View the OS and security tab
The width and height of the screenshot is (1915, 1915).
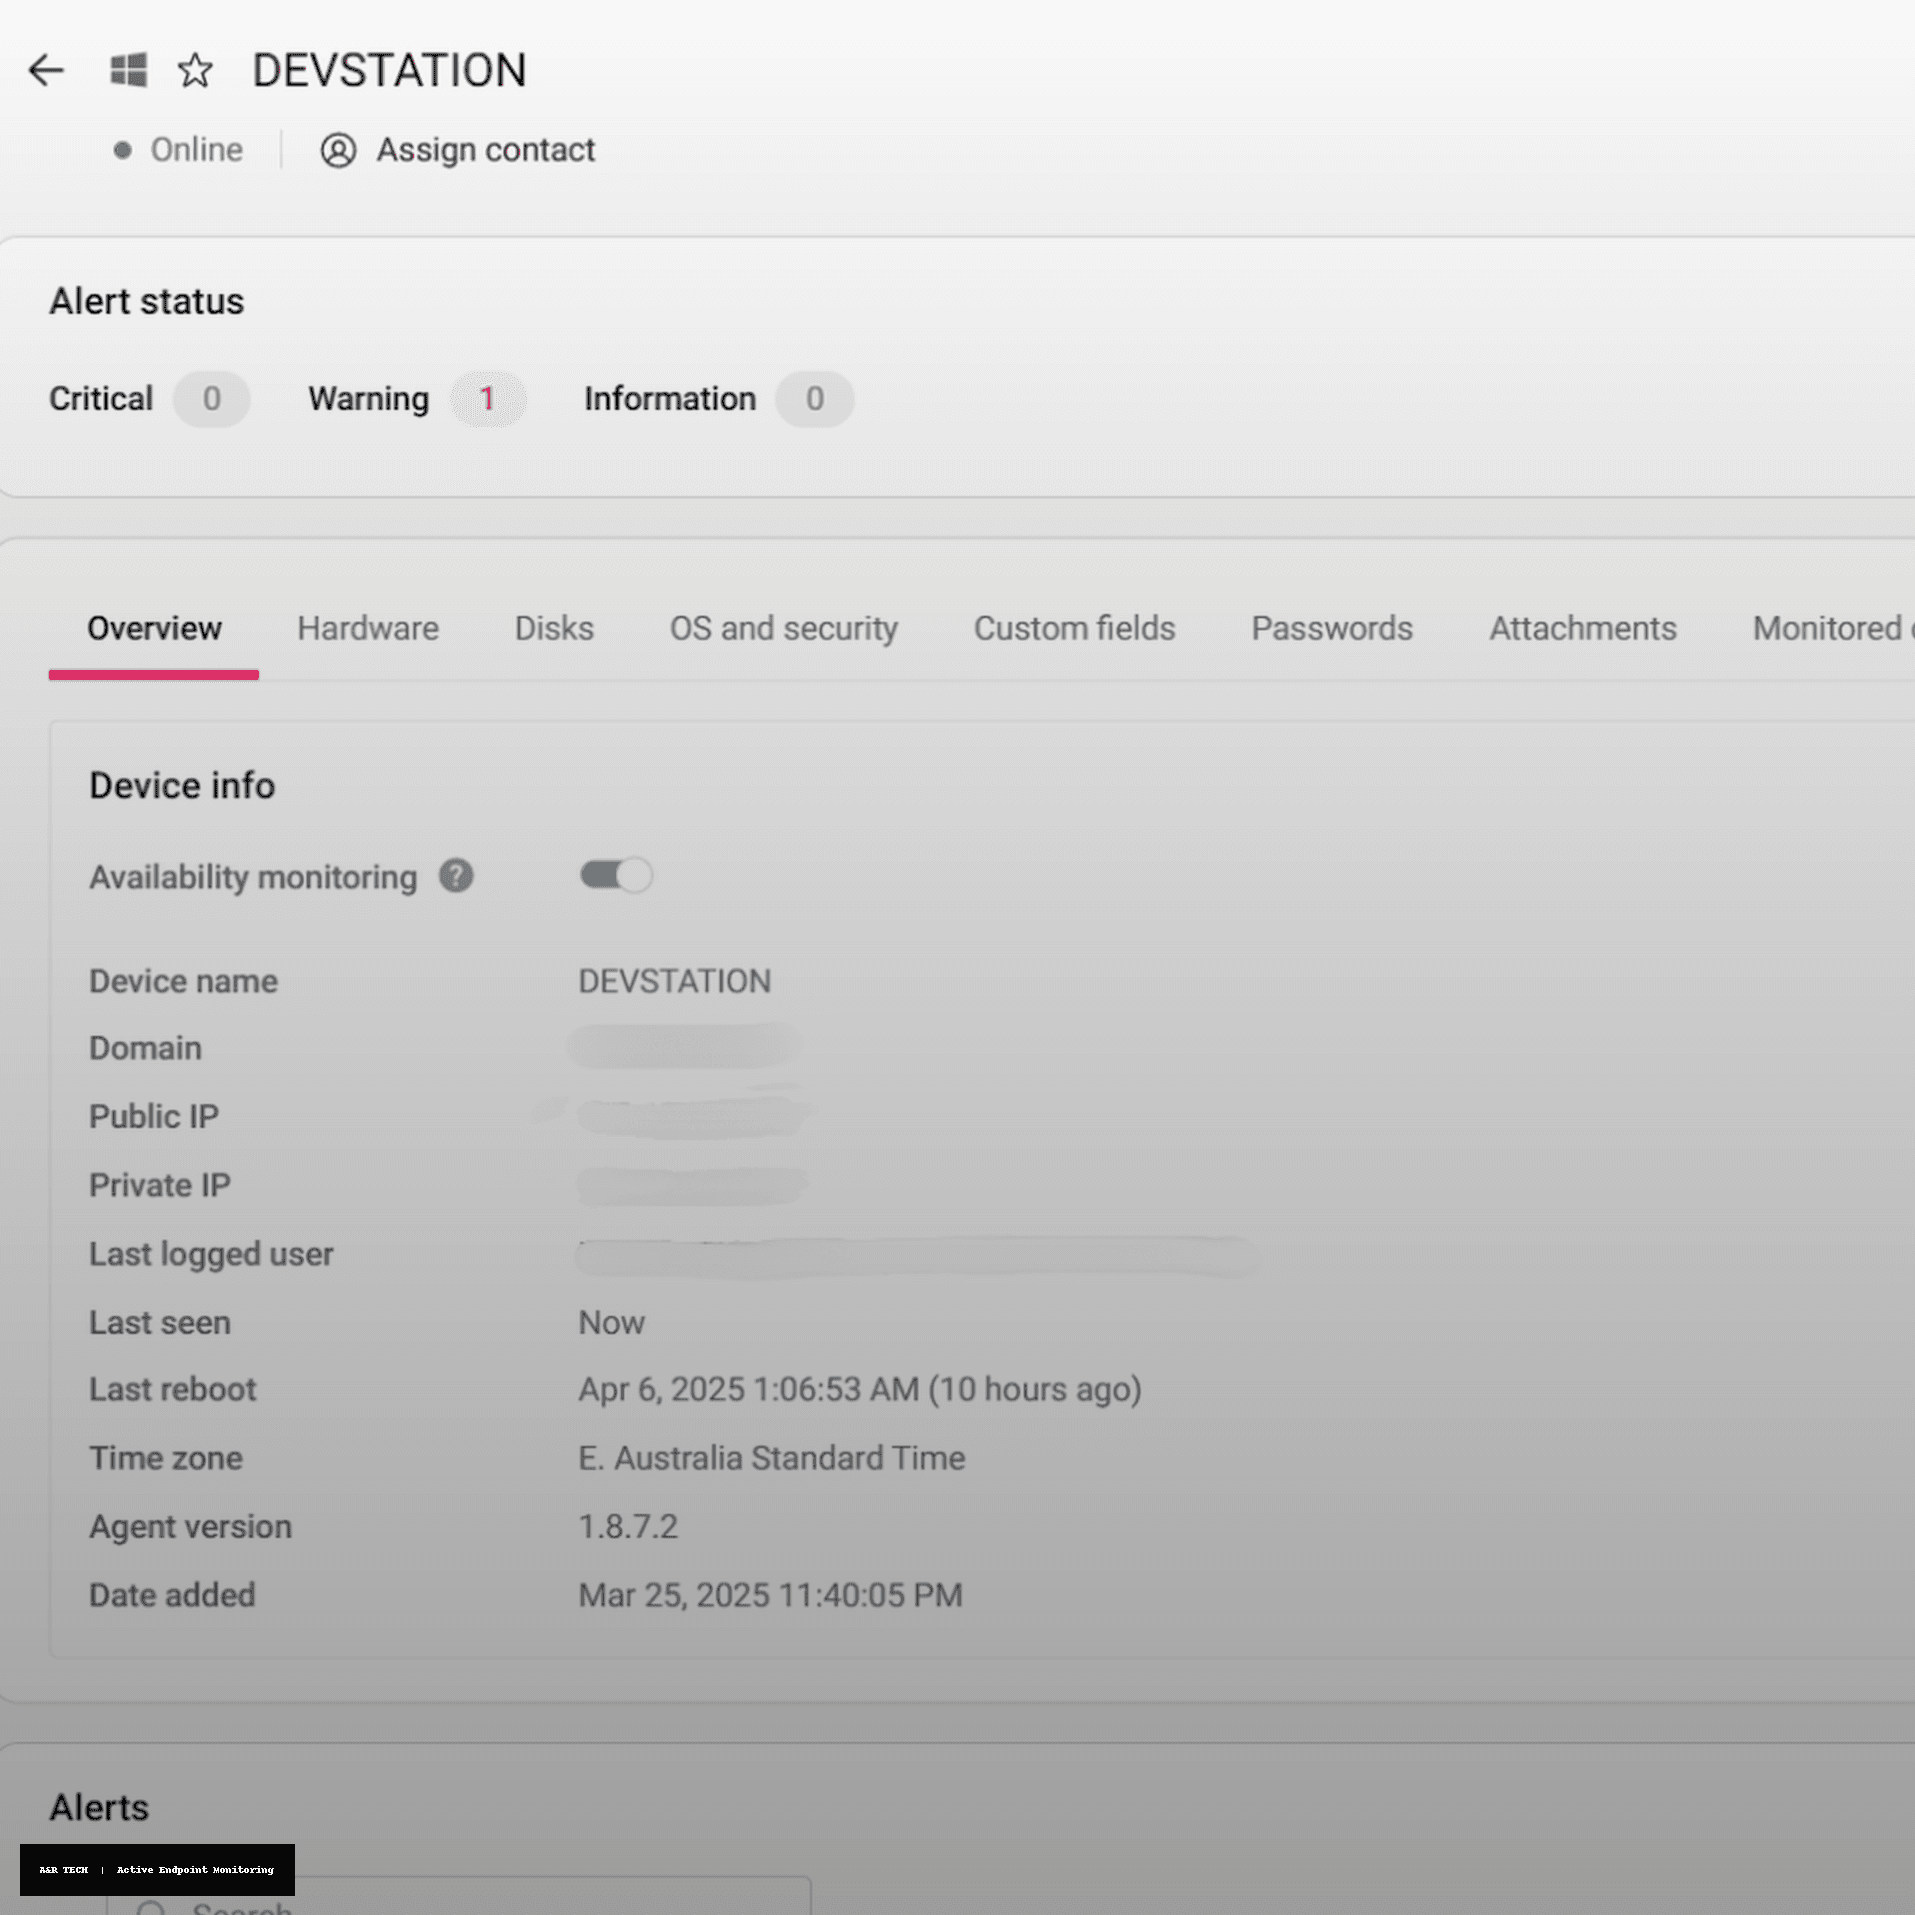783,628
